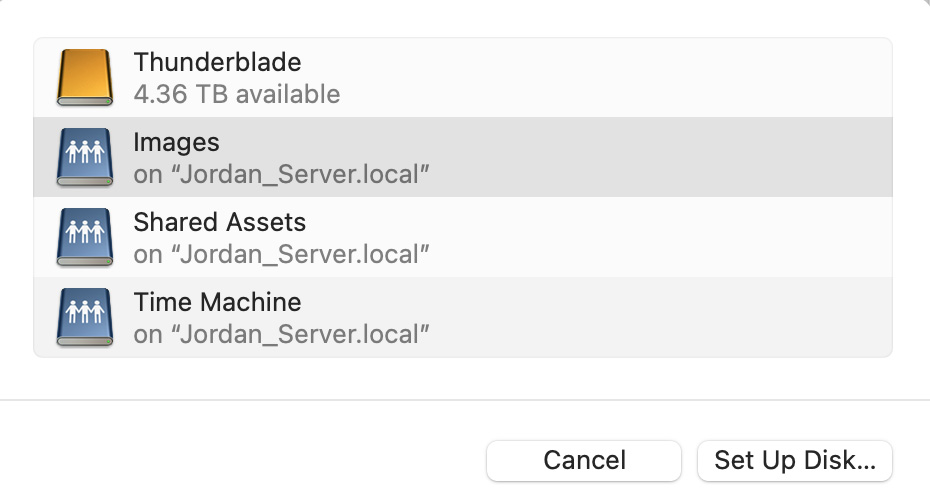
Task: Select the Images disk name label
Action: pos(176,142)
